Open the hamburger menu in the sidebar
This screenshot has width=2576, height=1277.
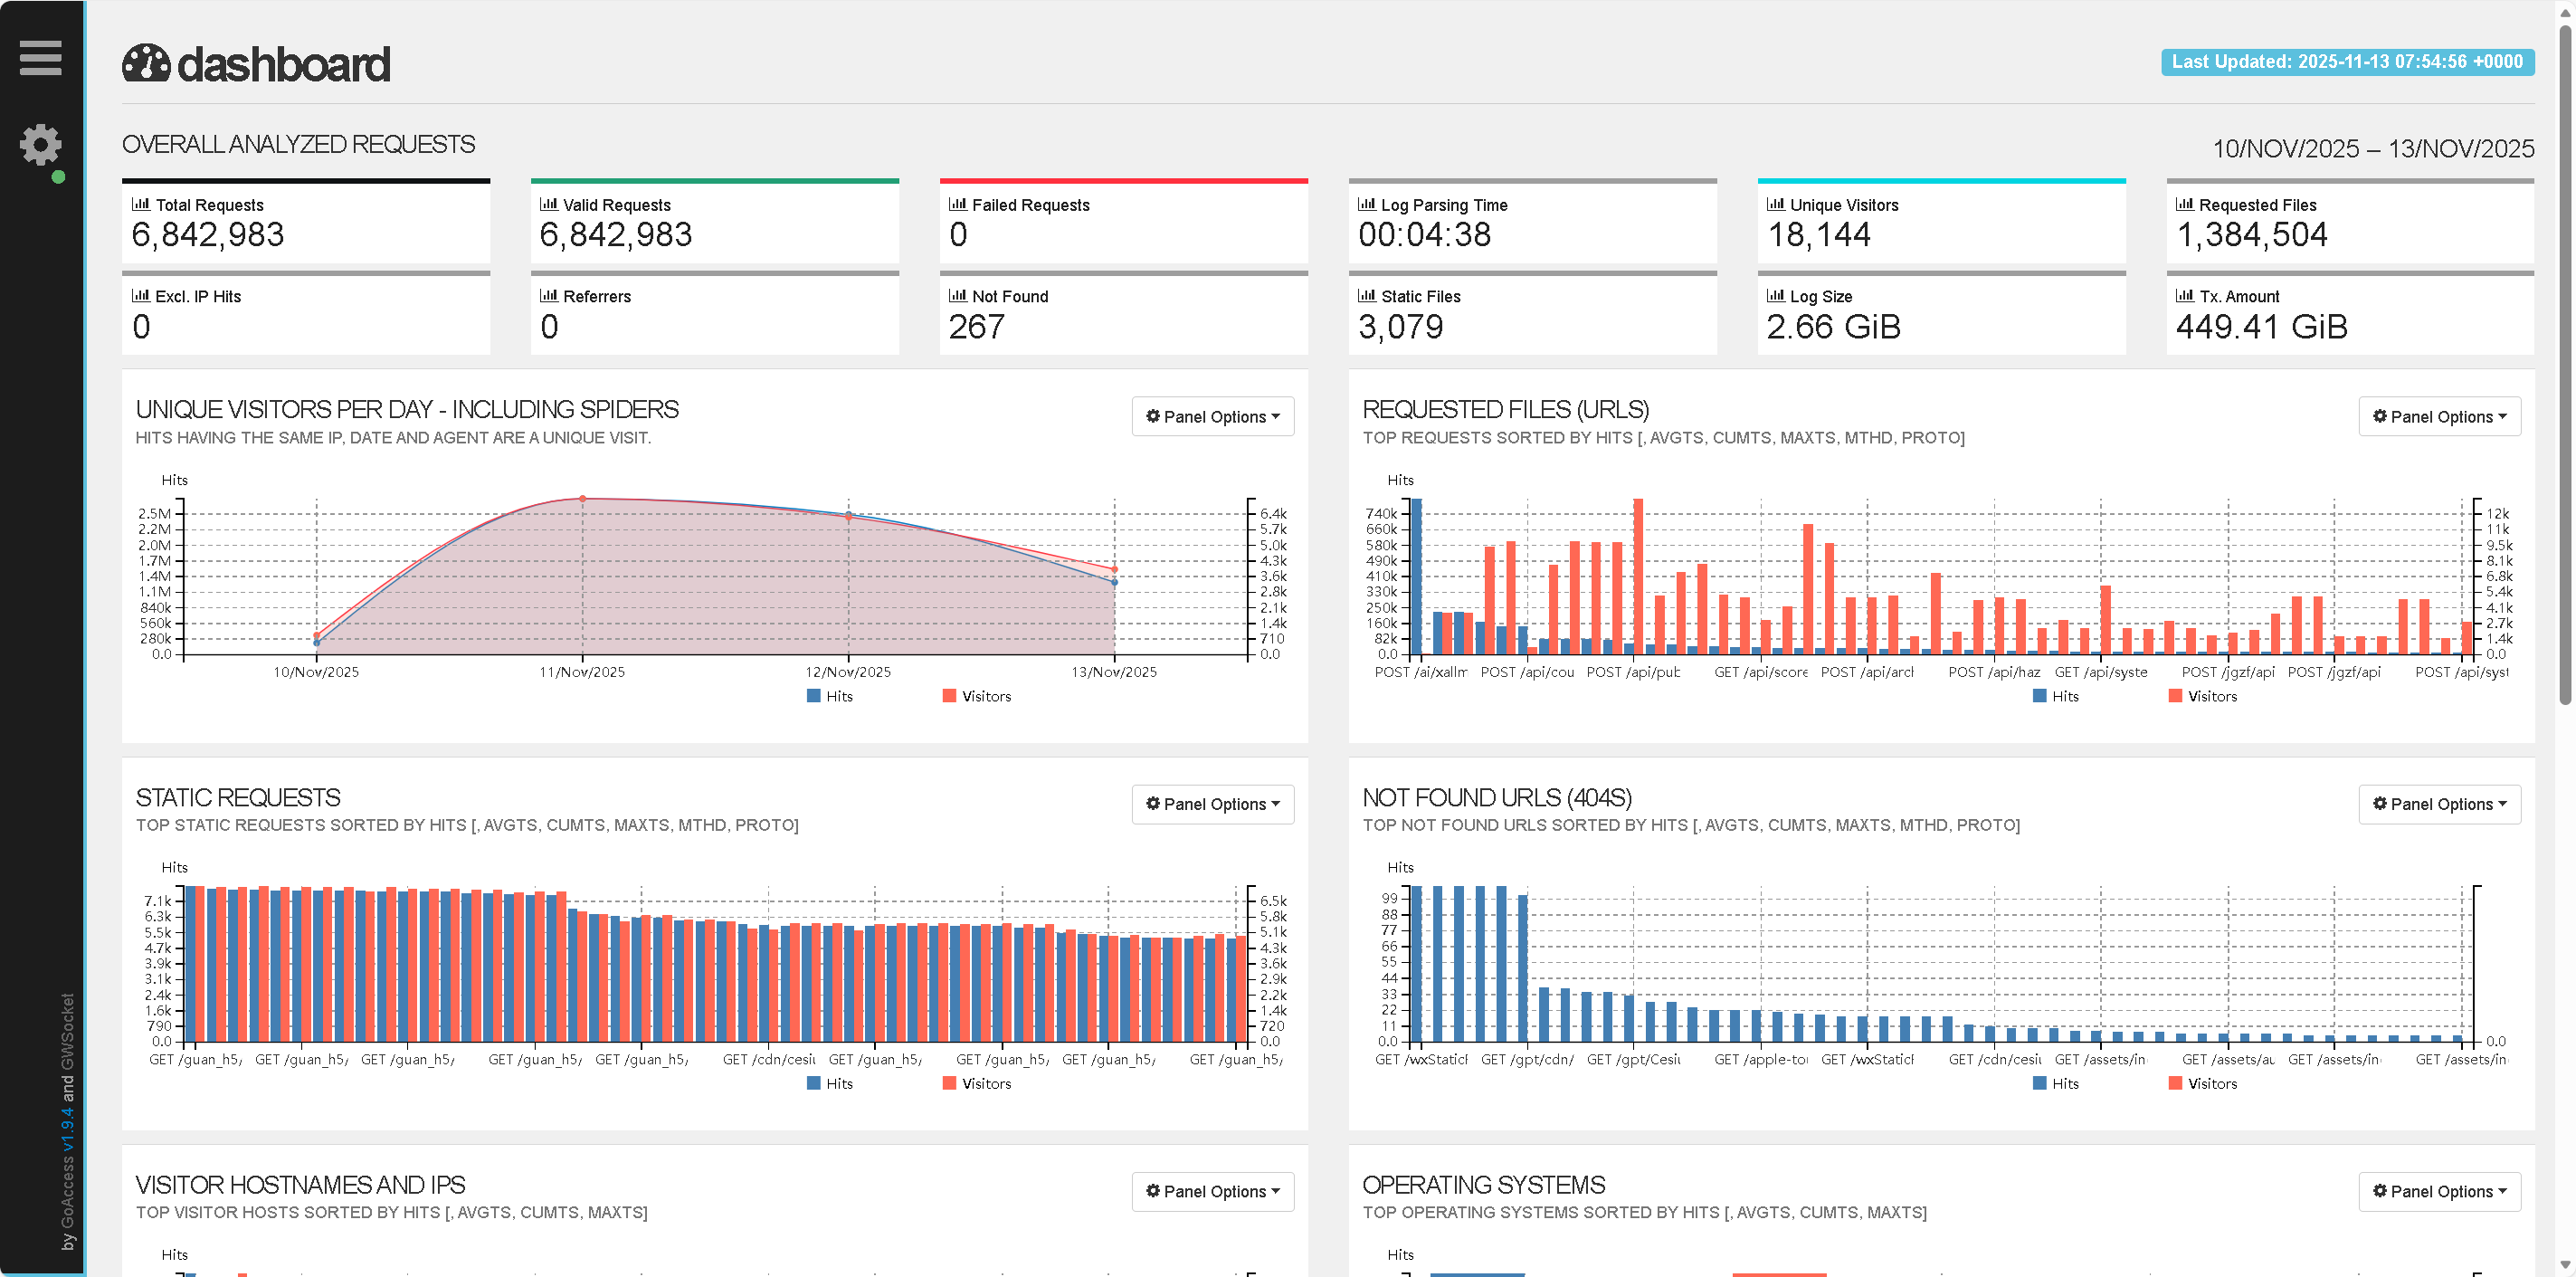(40, 58)
